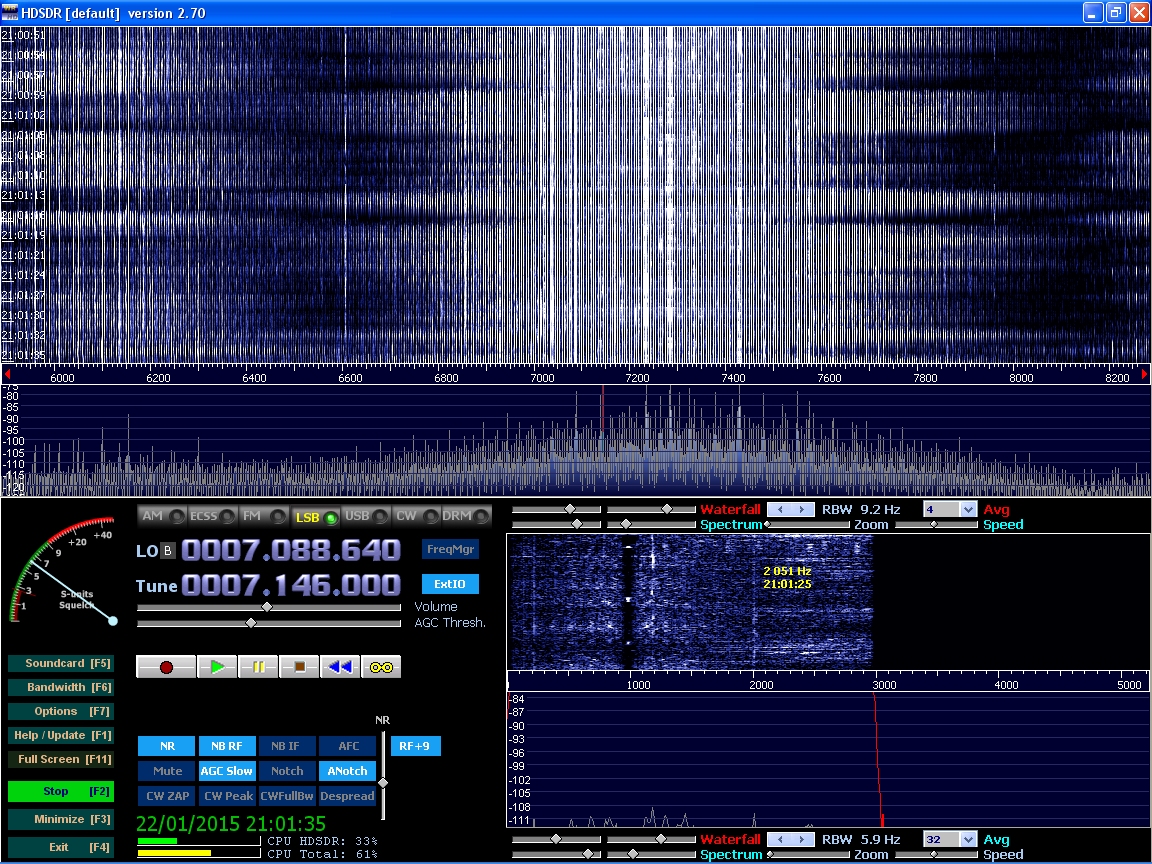This screenshot has width=1152, height=864.
Task: Click the RF+9 gain button
Action: click(x=415, y=746)
